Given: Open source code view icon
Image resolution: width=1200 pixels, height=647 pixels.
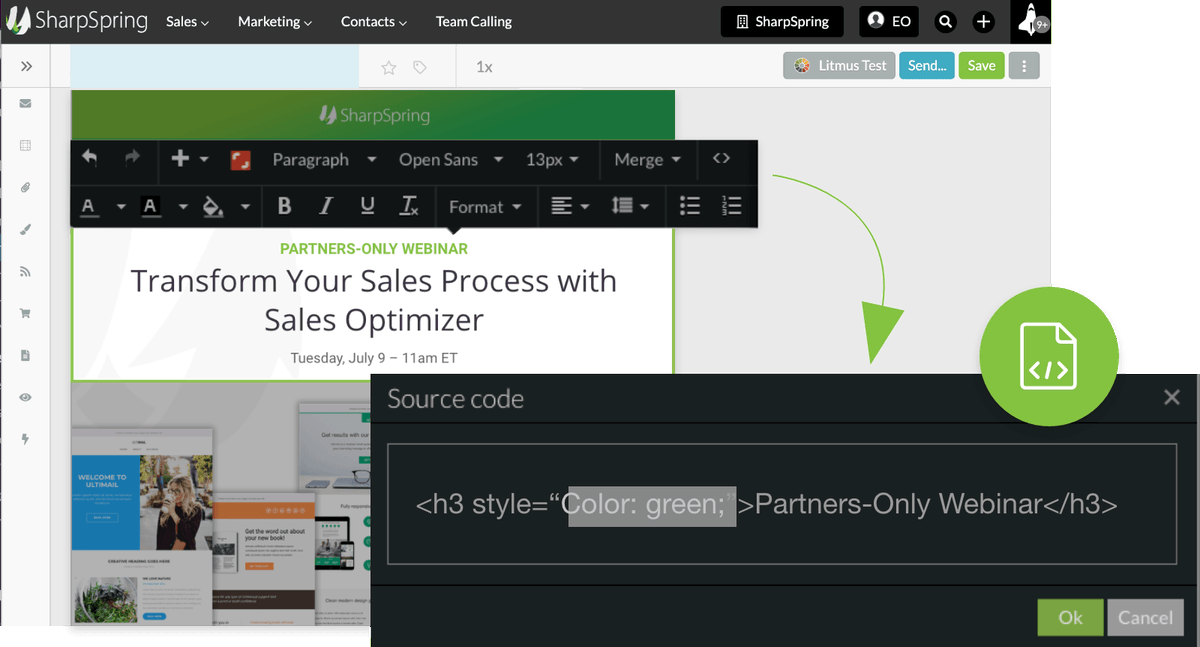Looking at the screenshot, I should (721, 159).
